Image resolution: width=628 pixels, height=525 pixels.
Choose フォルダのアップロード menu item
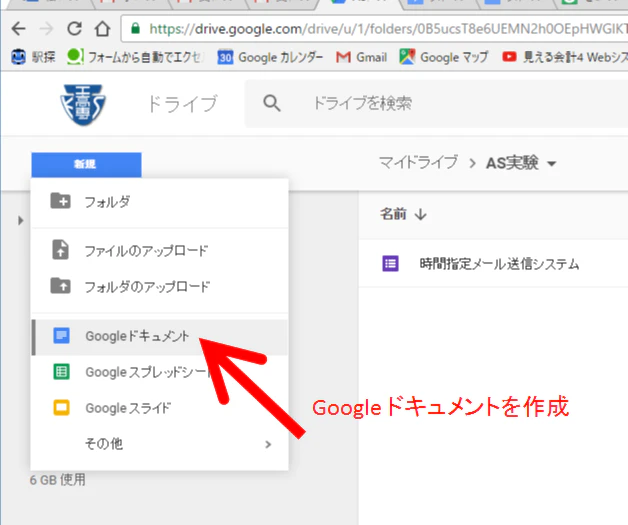tap(159, 287)
